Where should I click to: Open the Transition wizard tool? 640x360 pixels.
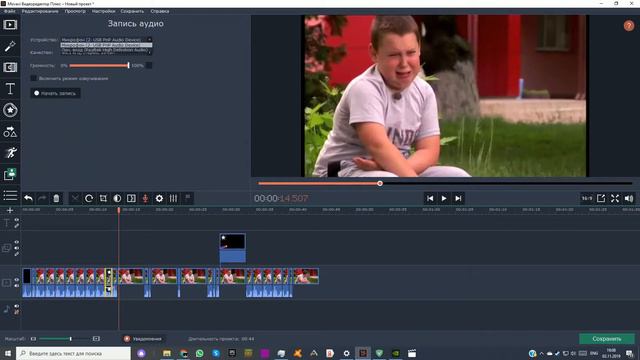(131, 198)
